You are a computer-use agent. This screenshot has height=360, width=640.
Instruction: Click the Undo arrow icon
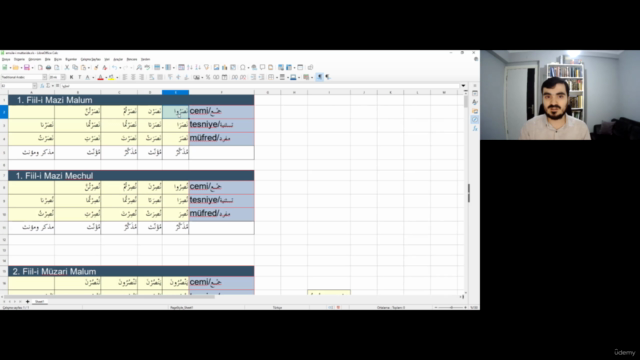coord(114,67)
